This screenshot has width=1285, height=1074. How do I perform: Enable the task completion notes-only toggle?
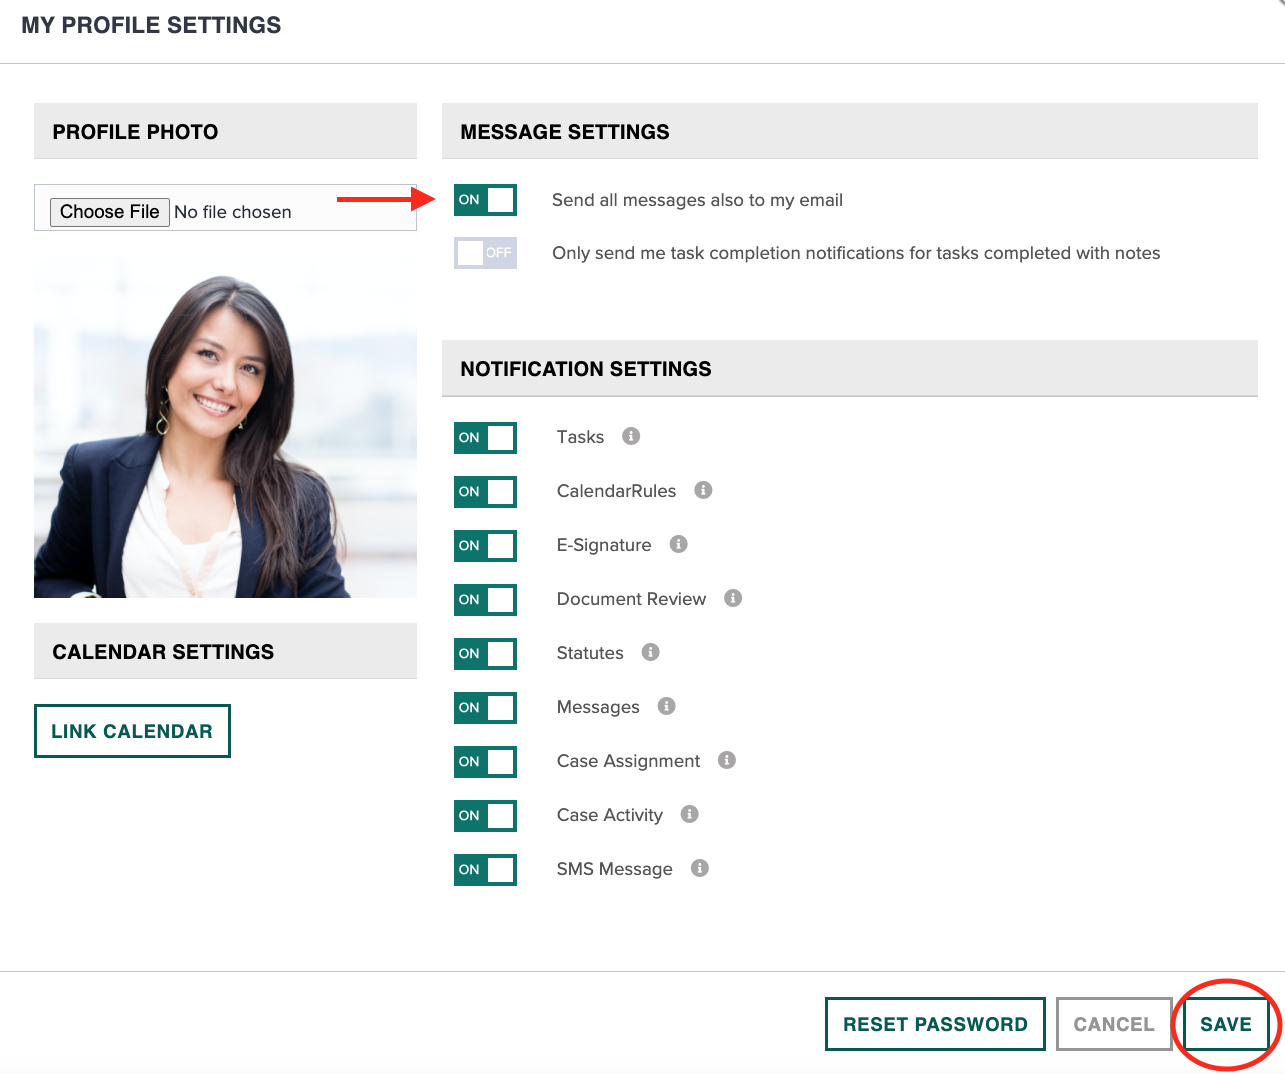[x=485, y=253]
